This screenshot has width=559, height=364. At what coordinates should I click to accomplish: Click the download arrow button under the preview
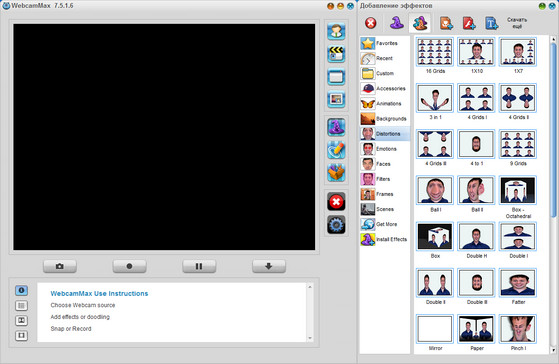coord(269,266)
